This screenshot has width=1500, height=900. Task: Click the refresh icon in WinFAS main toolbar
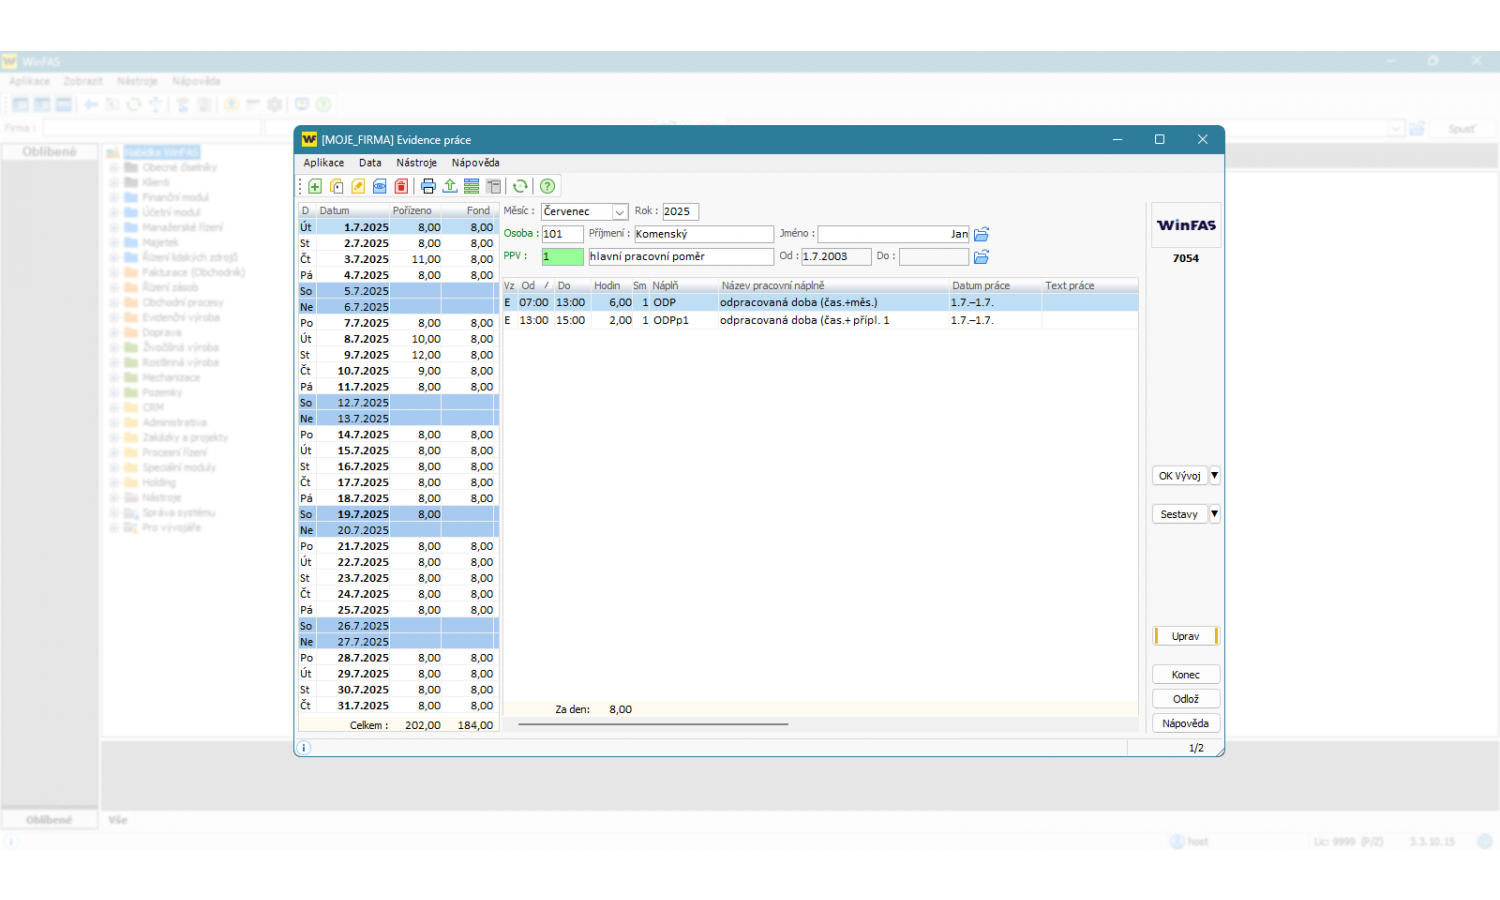tap(134, 104)
